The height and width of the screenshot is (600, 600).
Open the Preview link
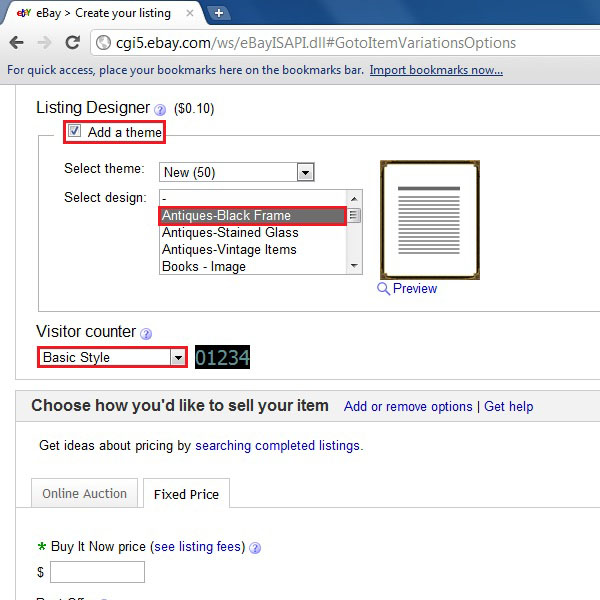click(415, 289)
